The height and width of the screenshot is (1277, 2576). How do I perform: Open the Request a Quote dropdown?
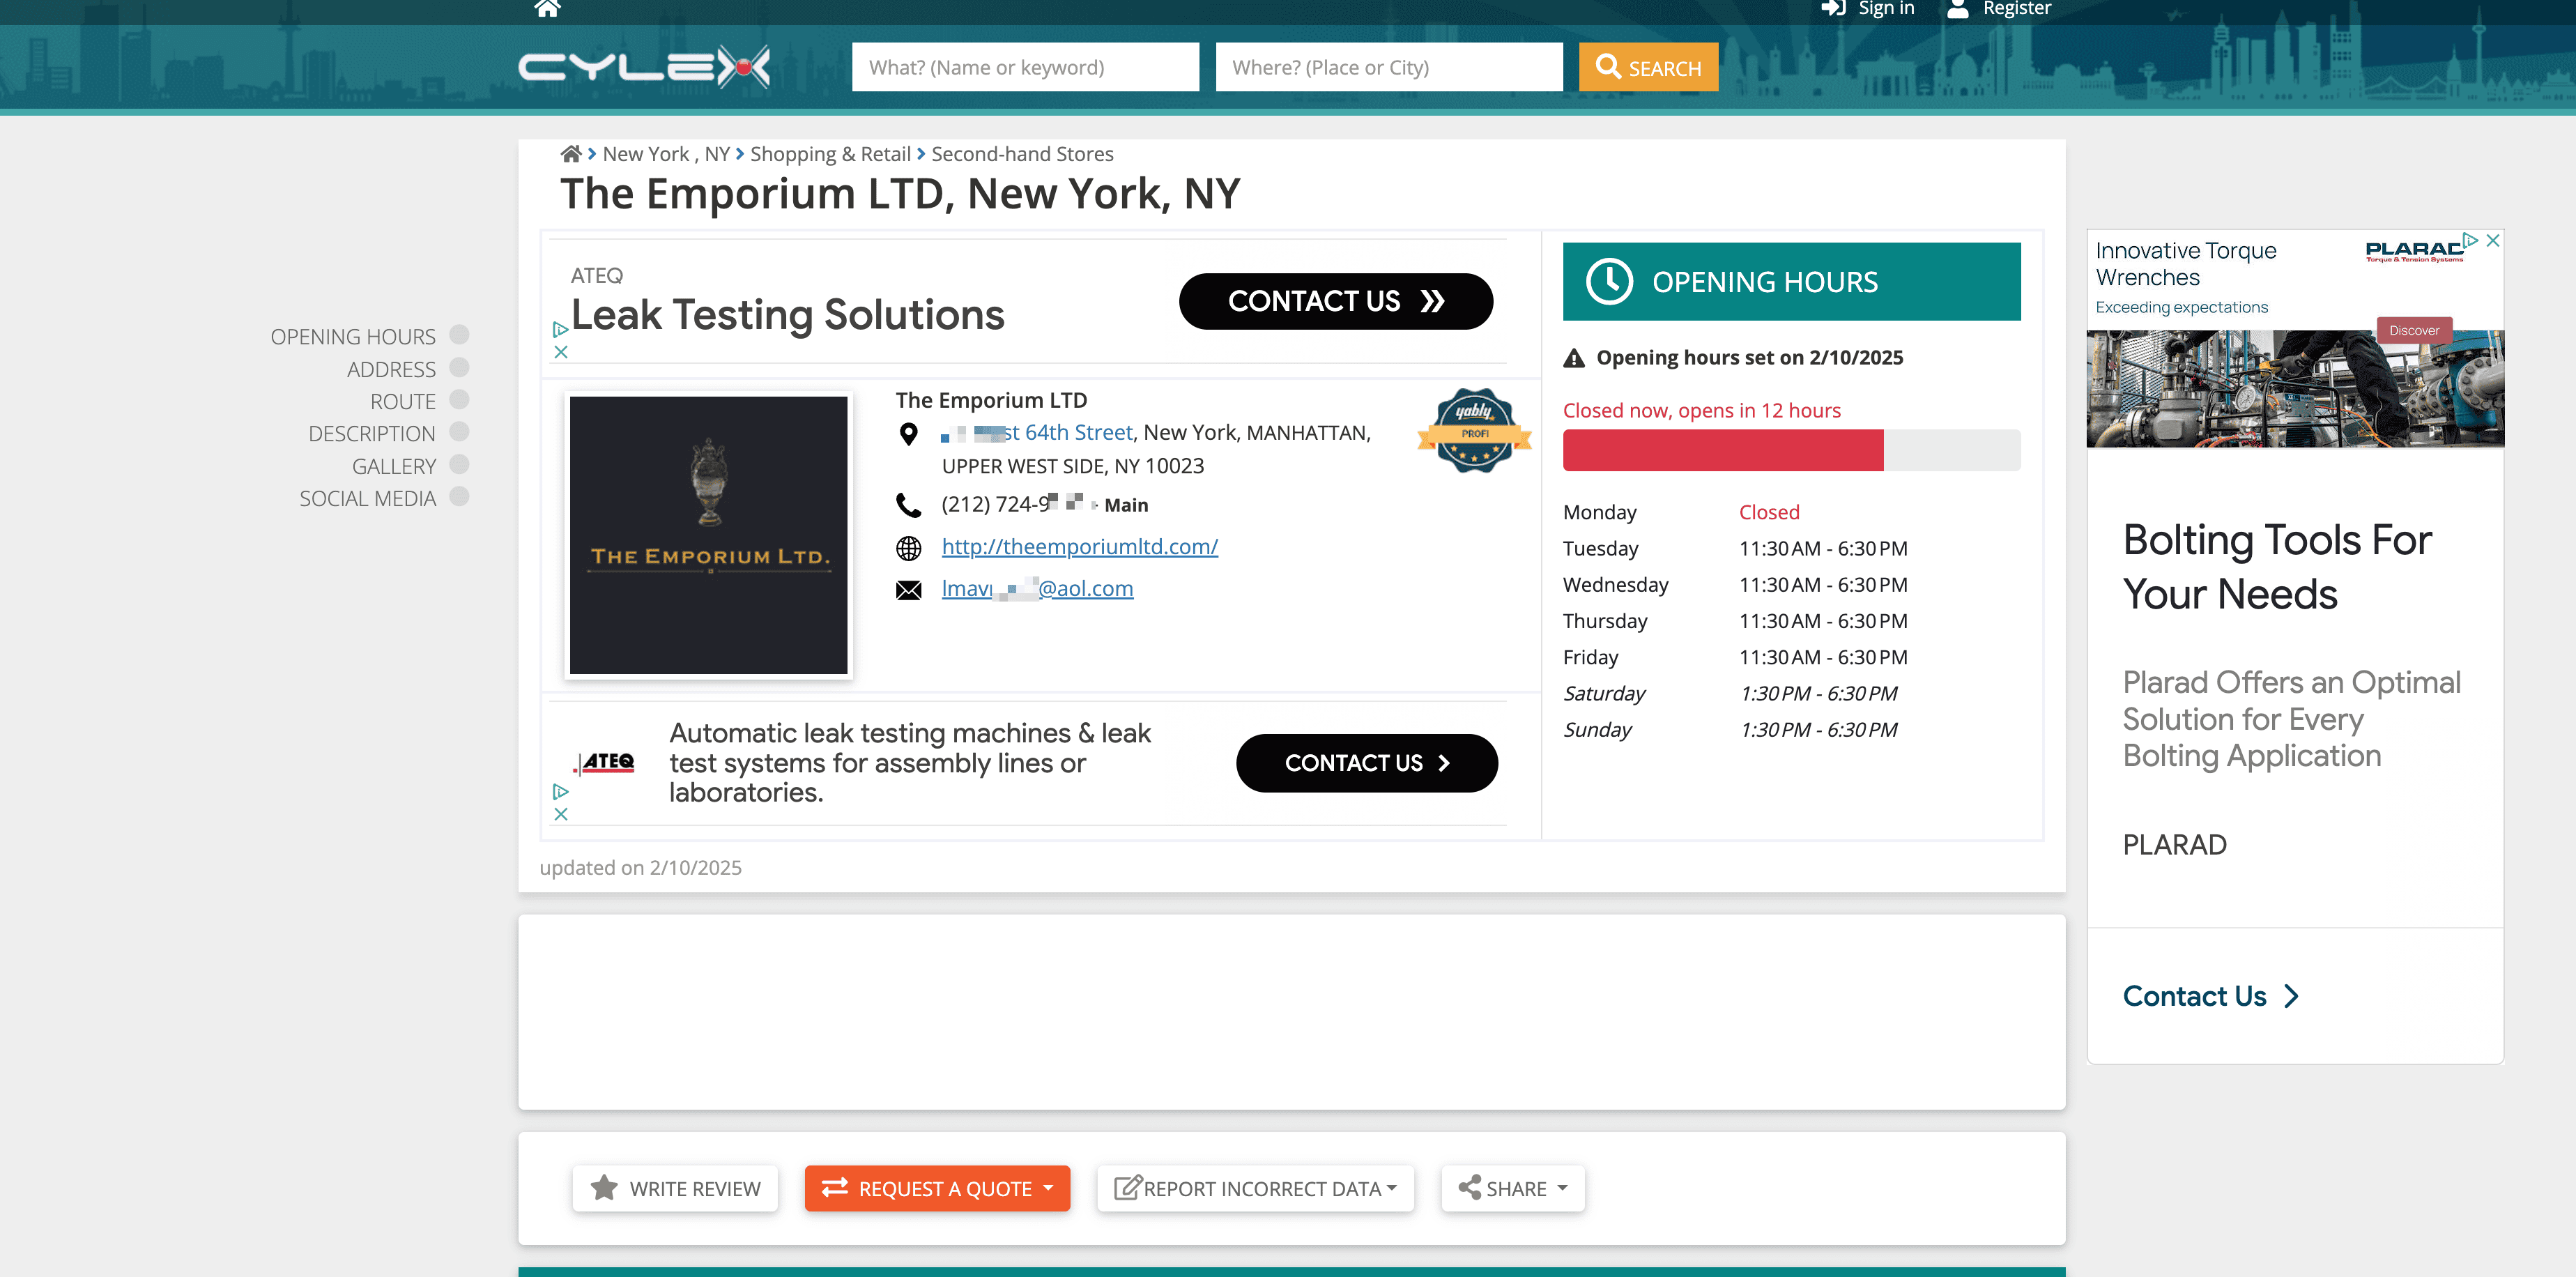coord(937,1188)
